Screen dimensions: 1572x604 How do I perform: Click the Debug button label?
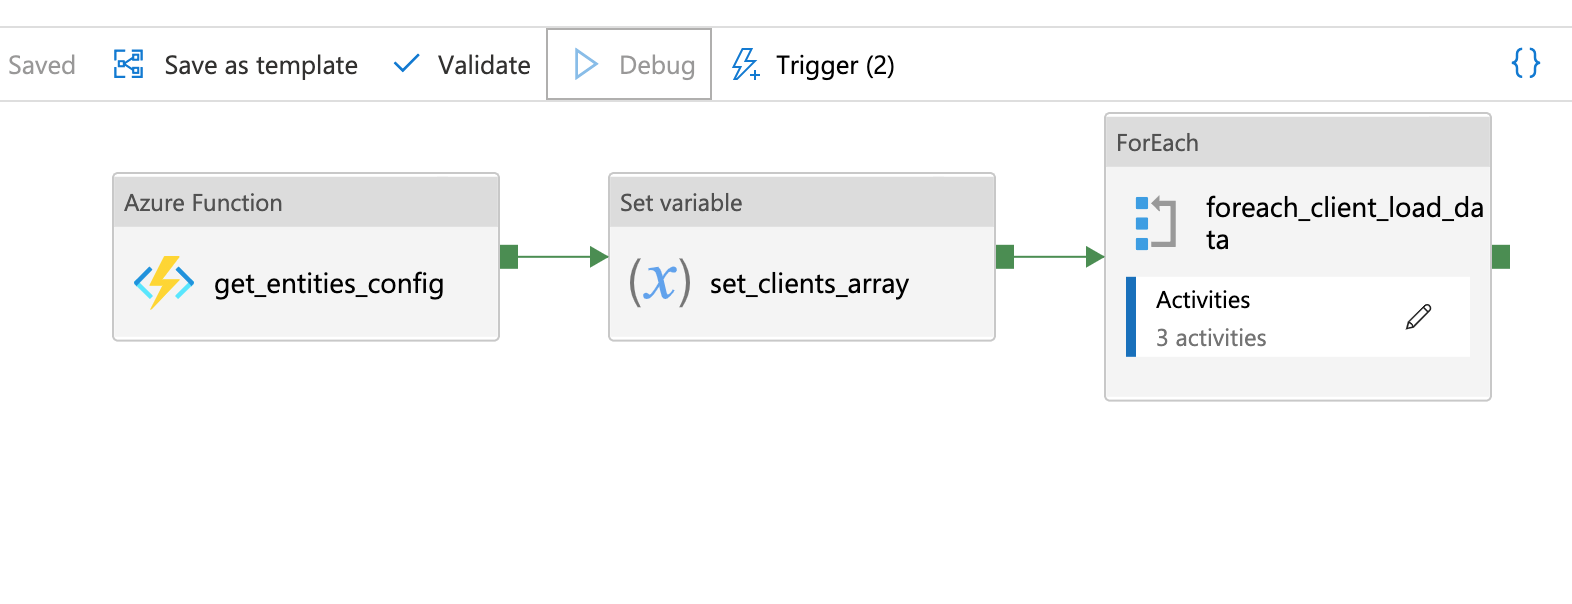click(657, 65)
